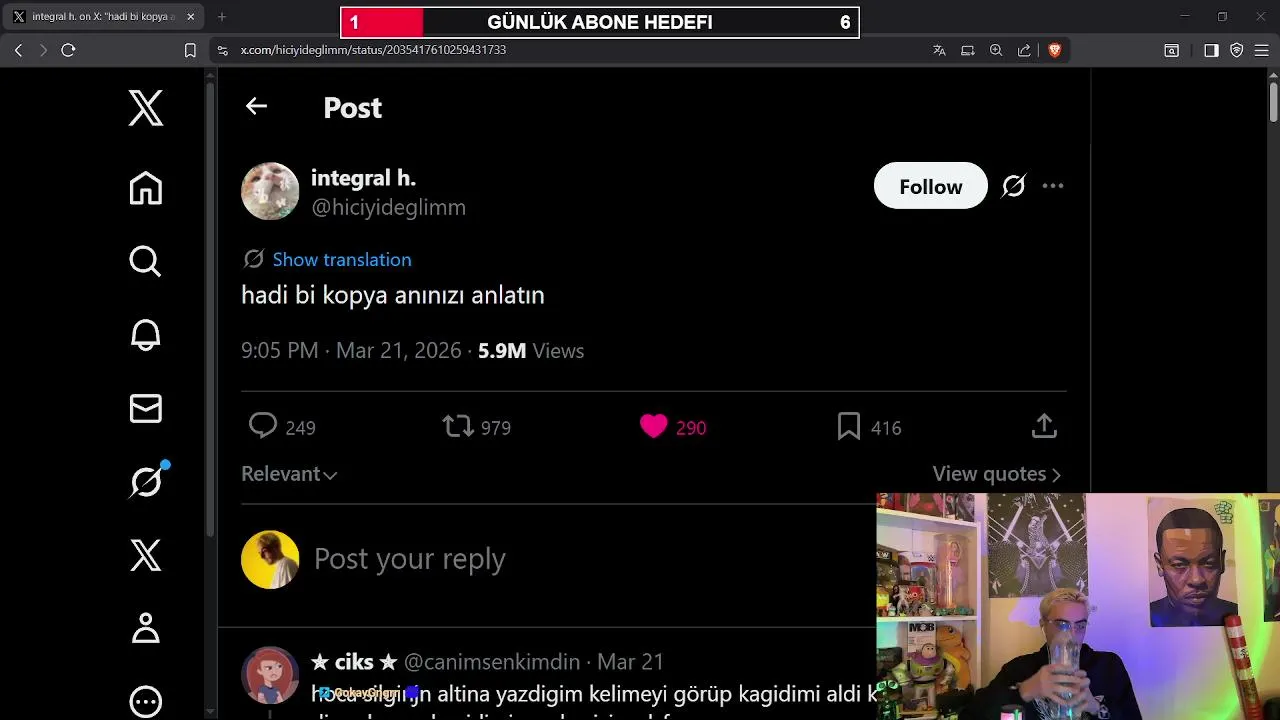Click the Show translation link

click(342, 259)
